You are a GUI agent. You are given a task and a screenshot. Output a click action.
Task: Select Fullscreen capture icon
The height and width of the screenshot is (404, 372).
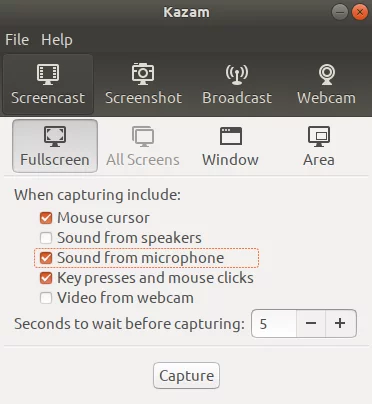pos(55,136)
